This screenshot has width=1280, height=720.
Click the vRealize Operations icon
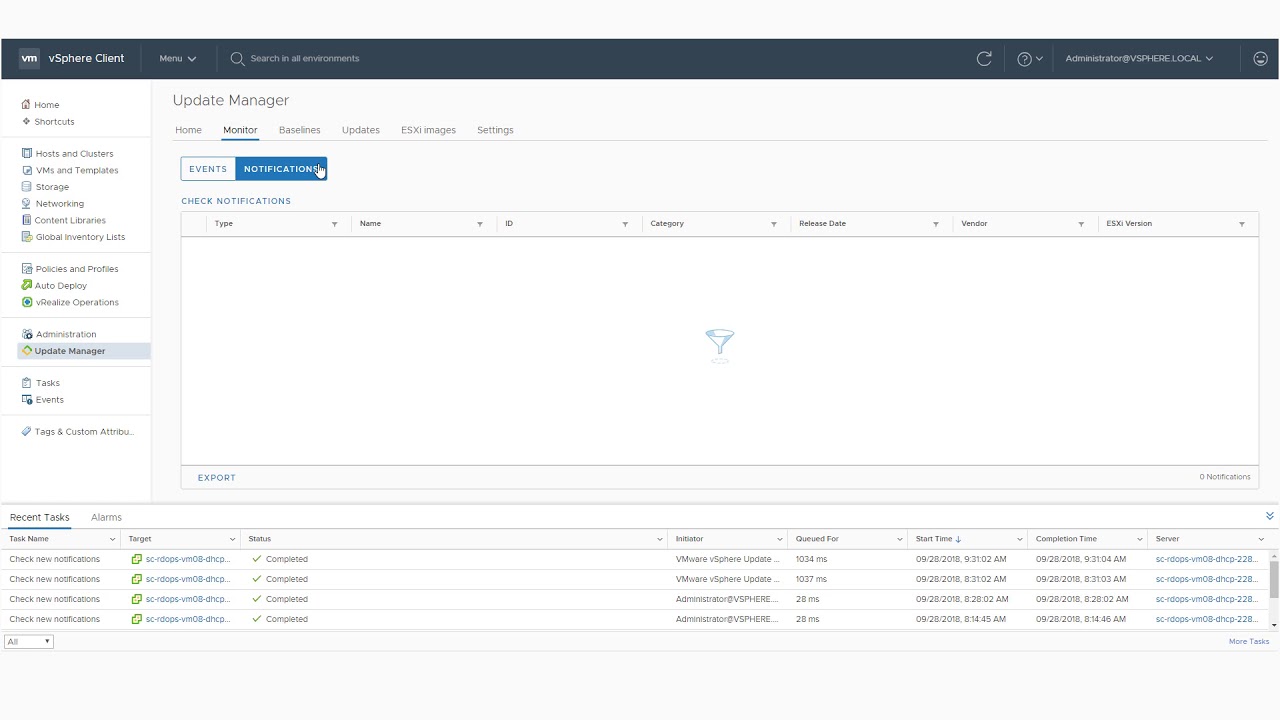click(27, 302)
